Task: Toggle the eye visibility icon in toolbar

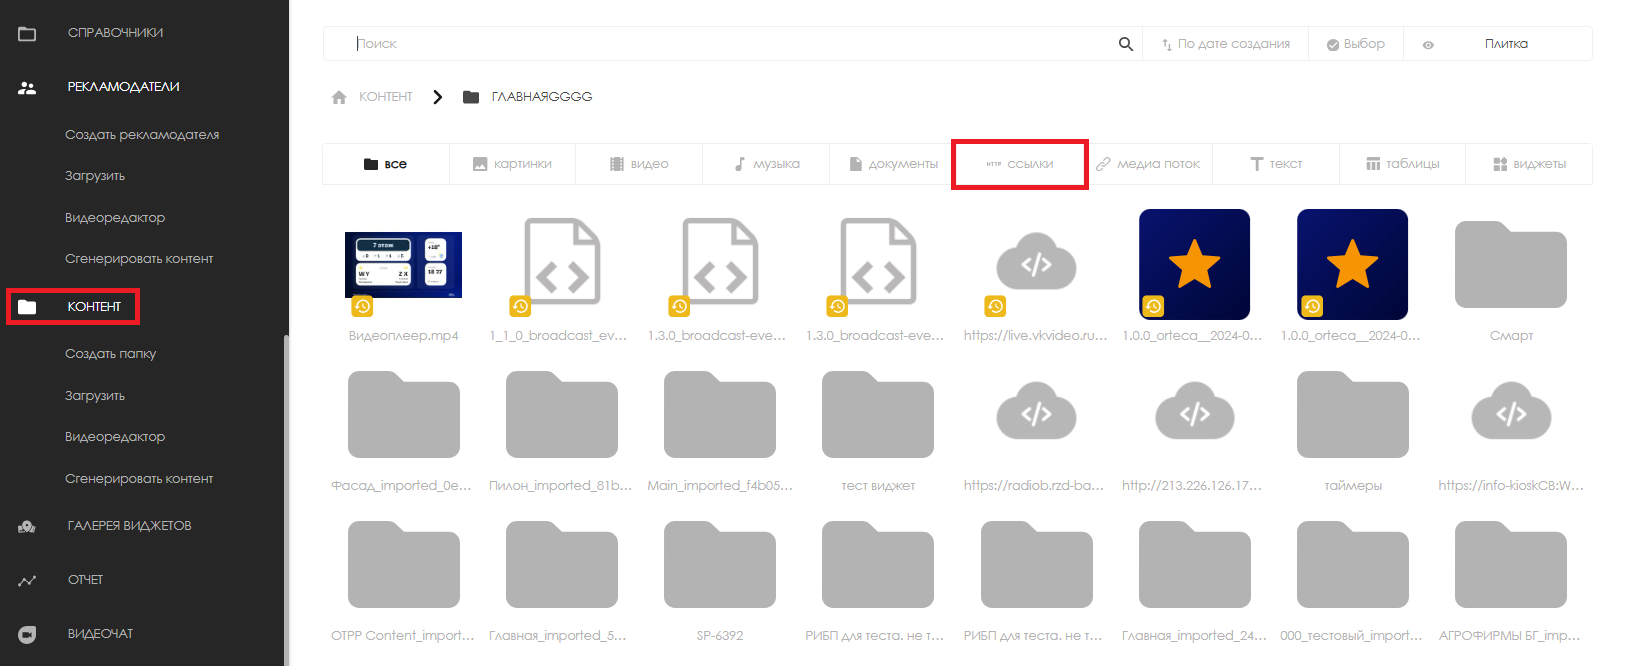Action: click(x=1428, y=45)
